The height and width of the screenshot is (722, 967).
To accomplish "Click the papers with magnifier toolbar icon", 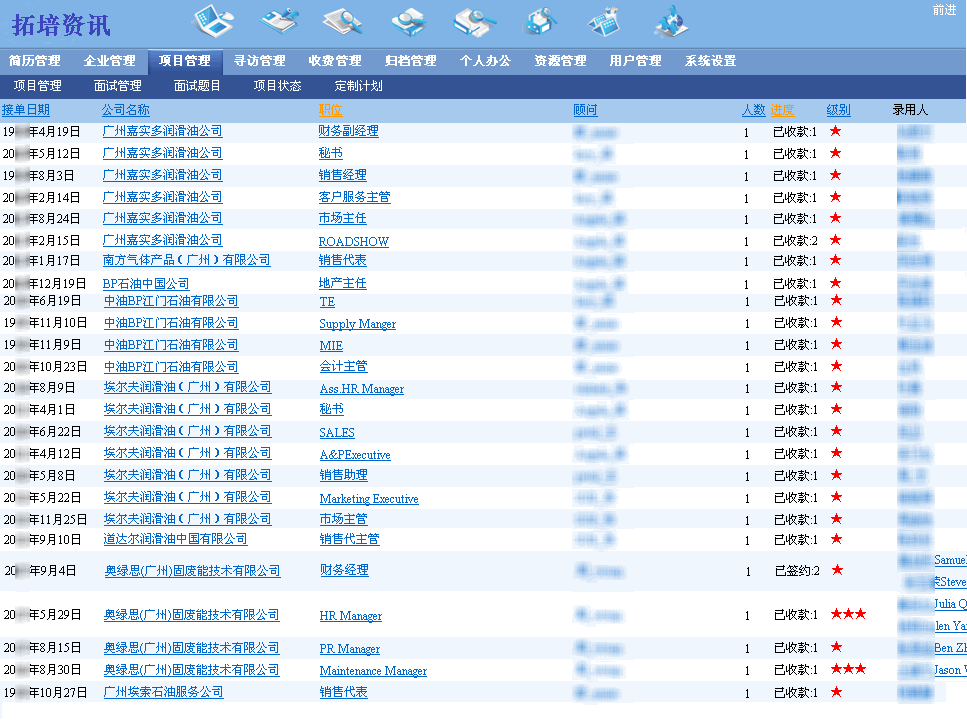I will [343, 21].
